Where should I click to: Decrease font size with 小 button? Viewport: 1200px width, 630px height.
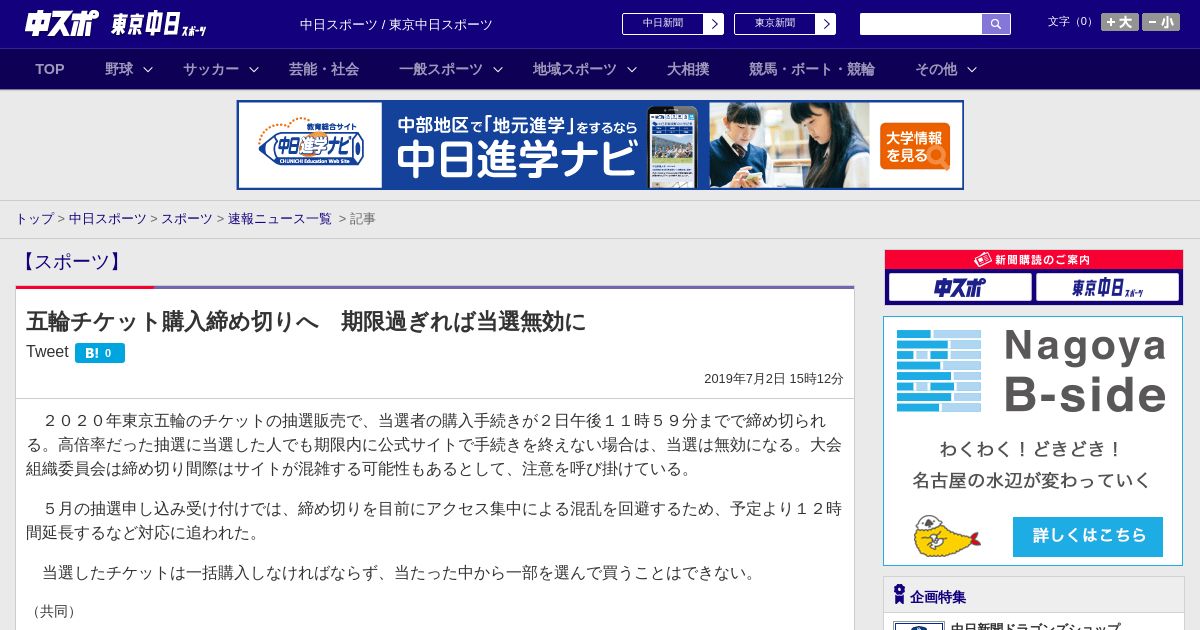pyautogui.click(x=1161, y=22)
